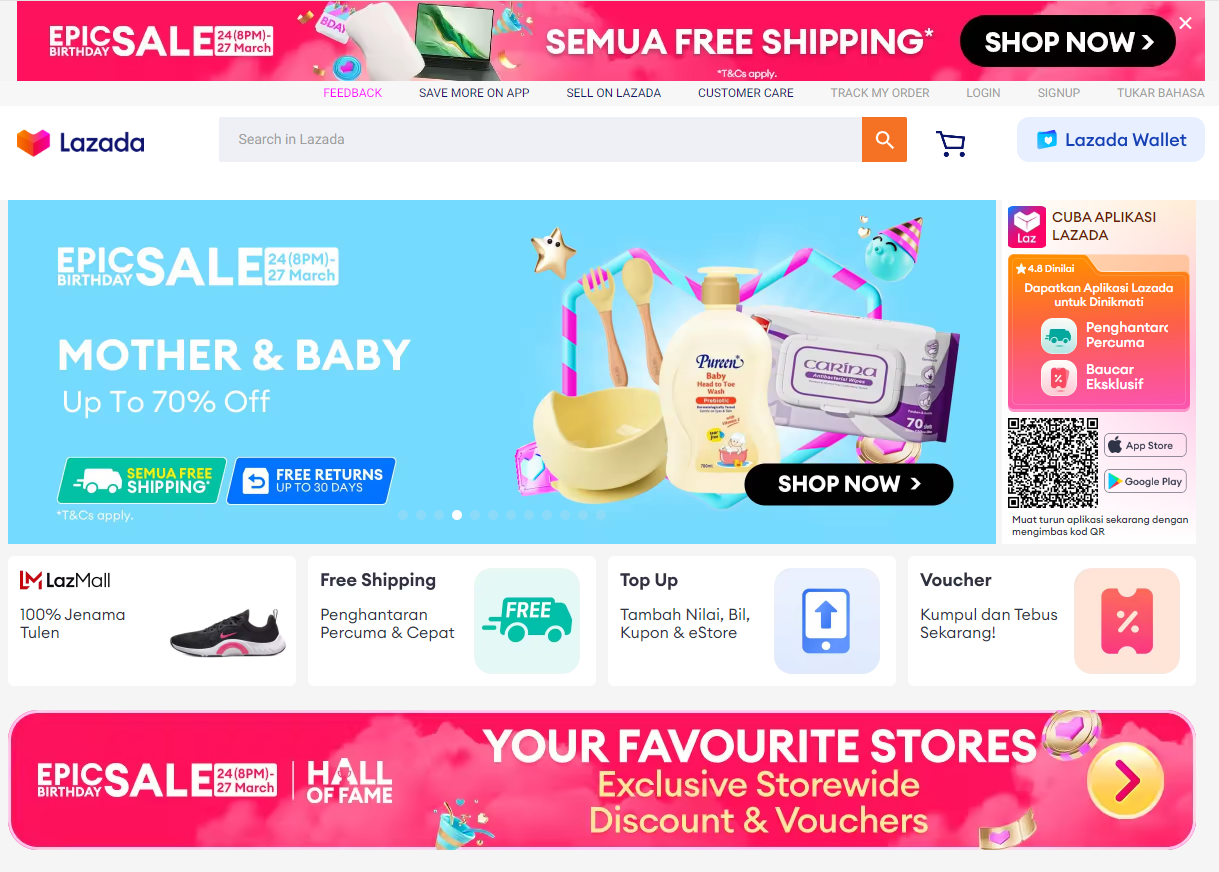Open the App Store download badge
1219x872 pixels.
pyautogui.click(x=1145, y=445)
